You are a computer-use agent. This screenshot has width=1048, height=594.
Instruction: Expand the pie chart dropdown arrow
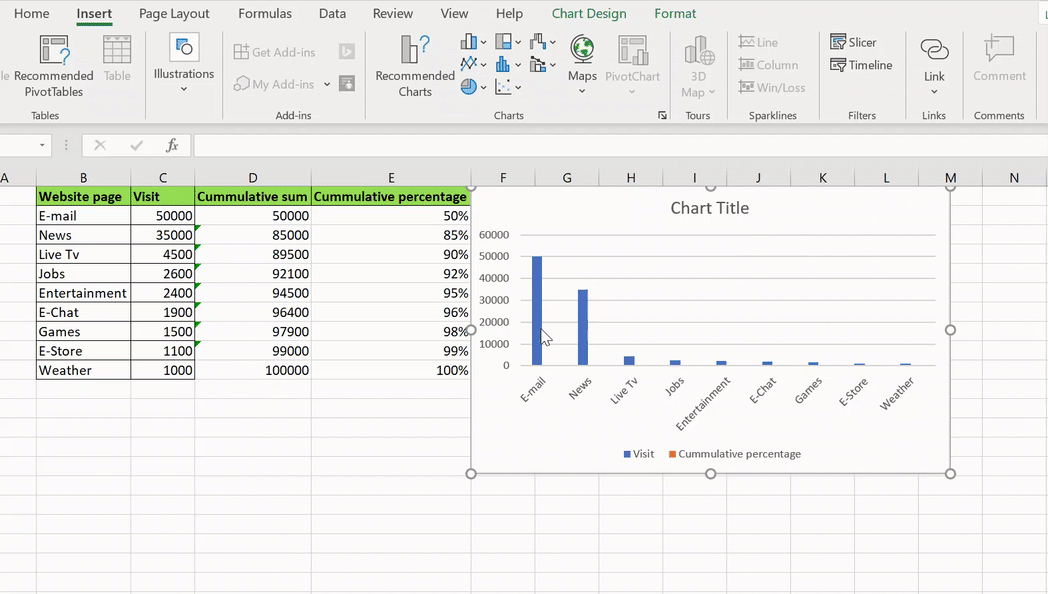(x=483, y=88)
